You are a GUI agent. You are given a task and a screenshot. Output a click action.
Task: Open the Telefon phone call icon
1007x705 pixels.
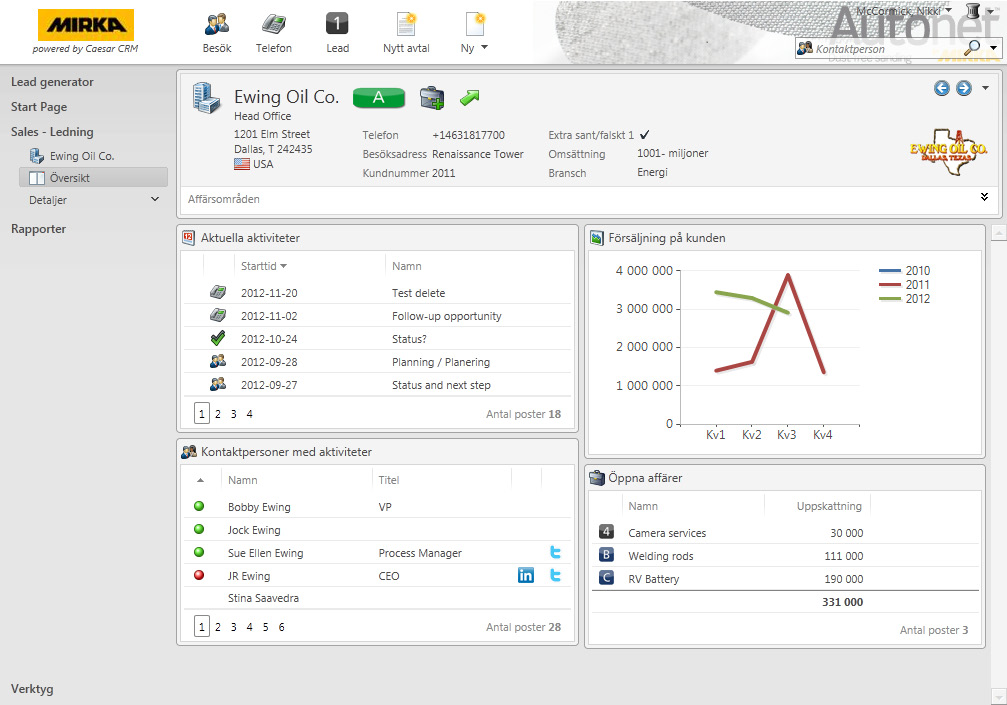tap(274, 24)
